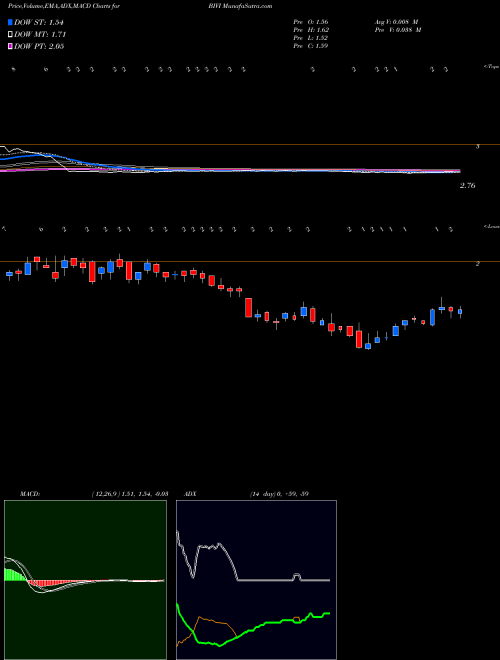
Task: Click the price axis label 3
Action: [x=477, y=147]
